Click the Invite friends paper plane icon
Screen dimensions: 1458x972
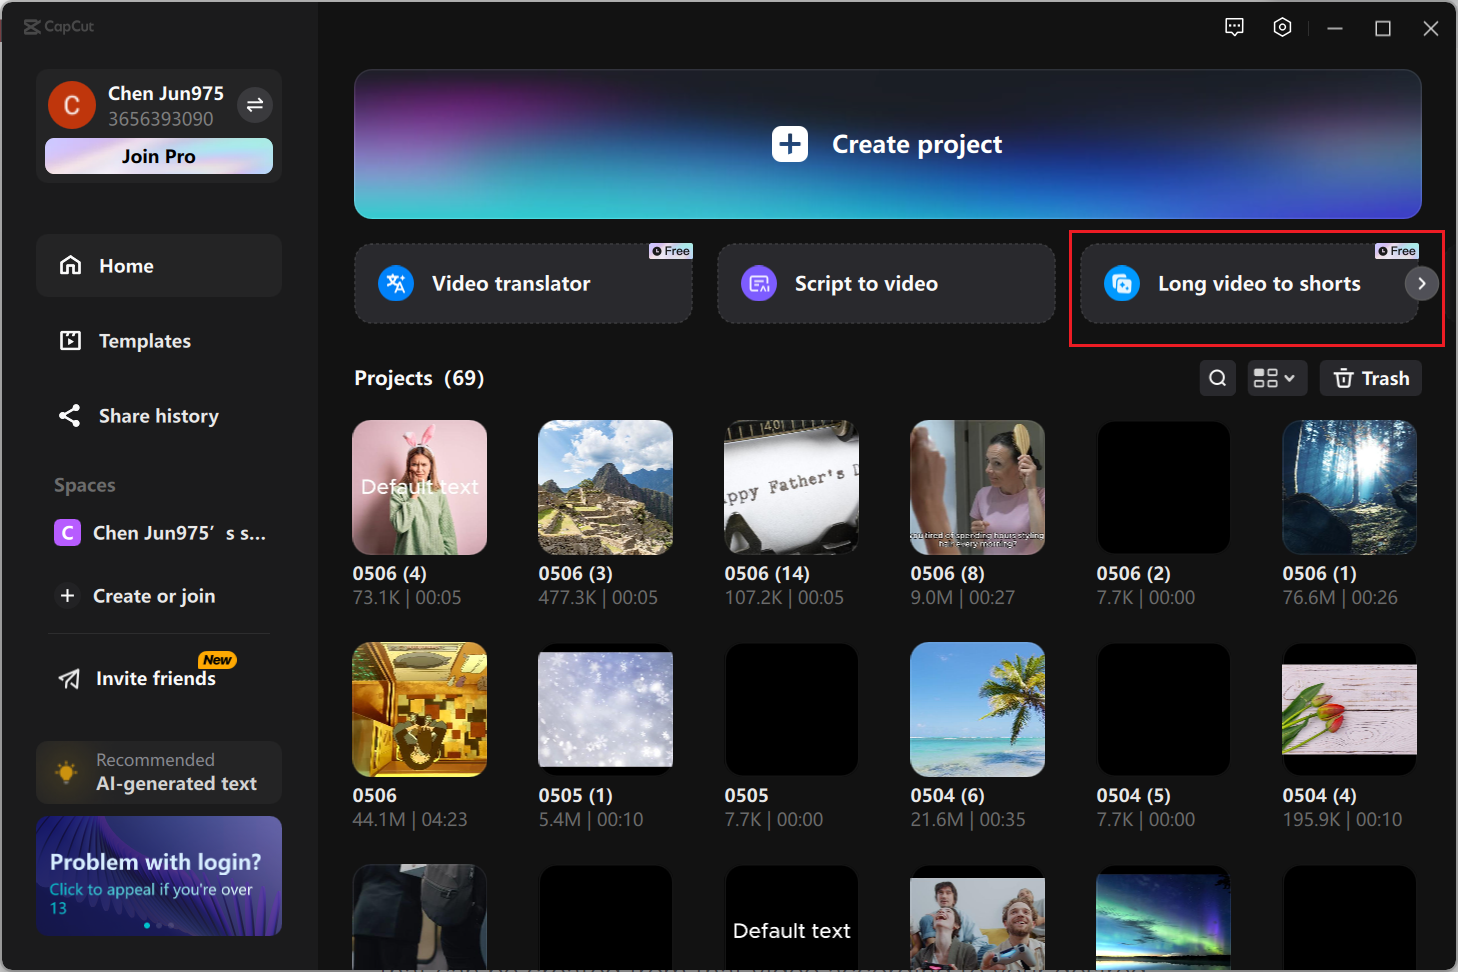tap(68, 678)
